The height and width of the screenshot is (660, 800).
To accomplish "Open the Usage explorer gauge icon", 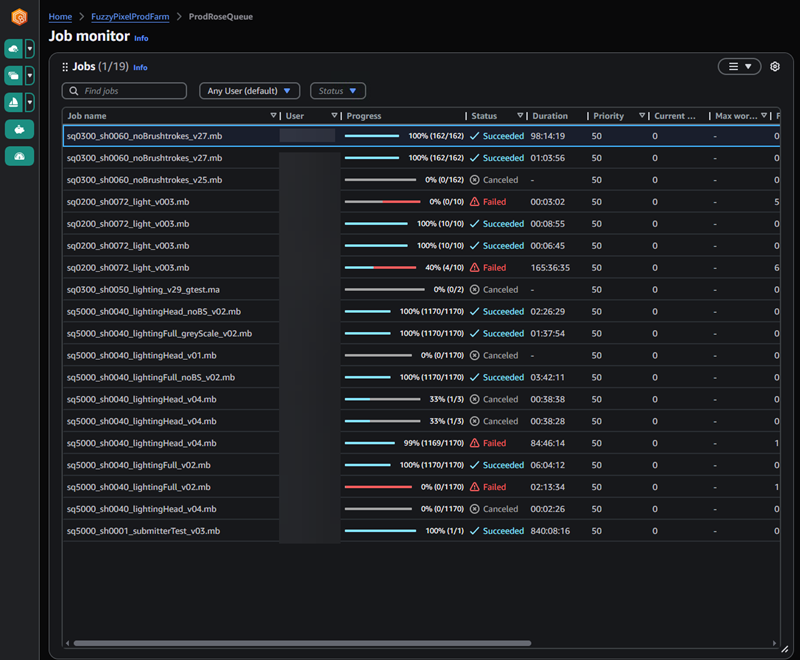I will click(x=19, y=156).
